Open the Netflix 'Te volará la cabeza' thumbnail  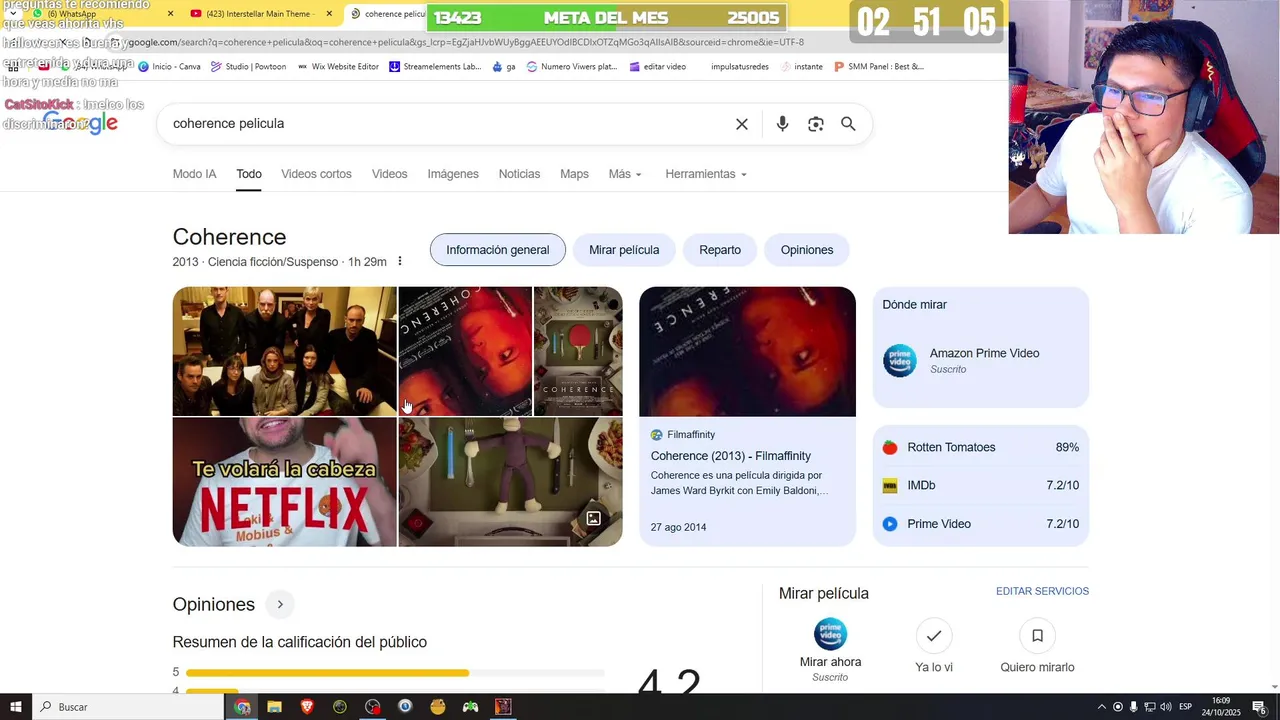(x=284, y=482)
